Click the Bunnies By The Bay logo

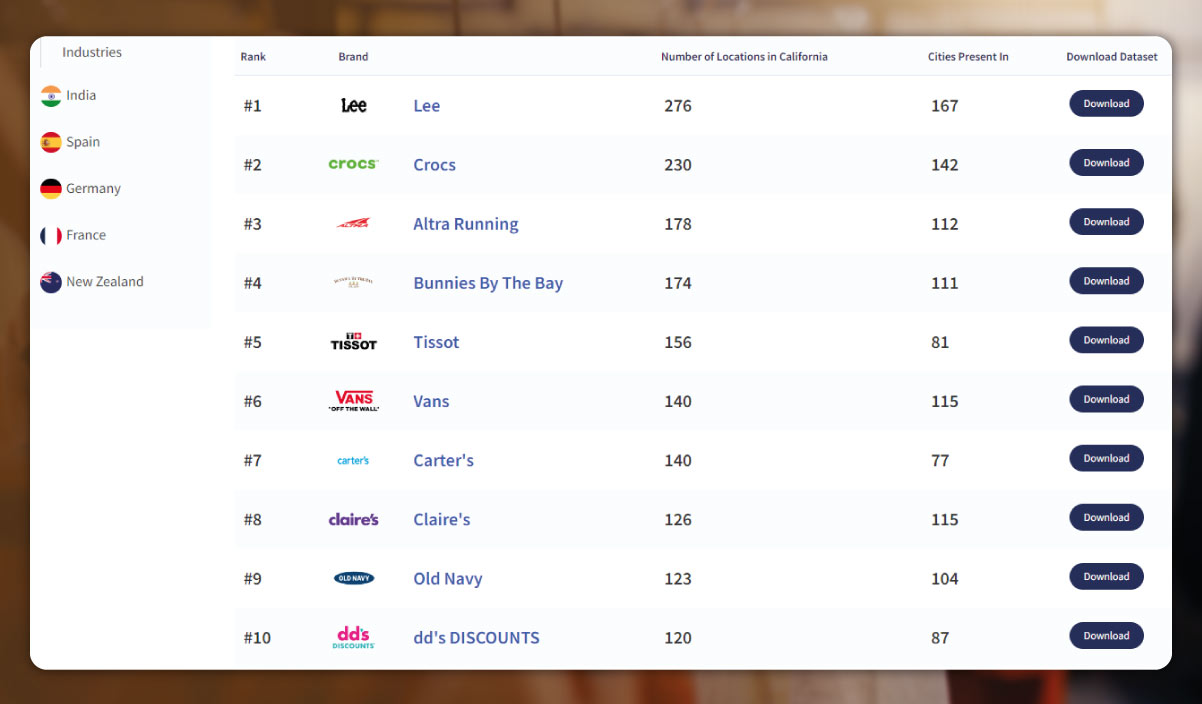click(354, 282)
